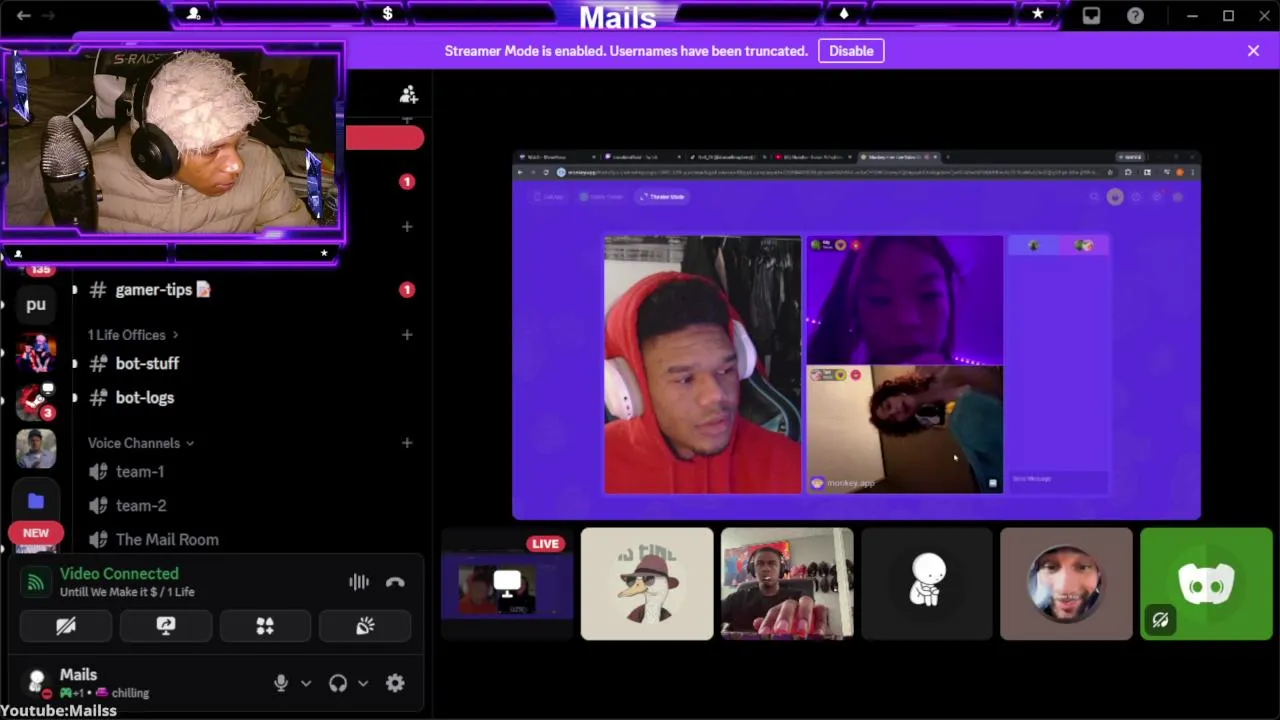The height and width of the screenshot is (720, 1280).
Task: Share your screen button
Action: [166, 626]
